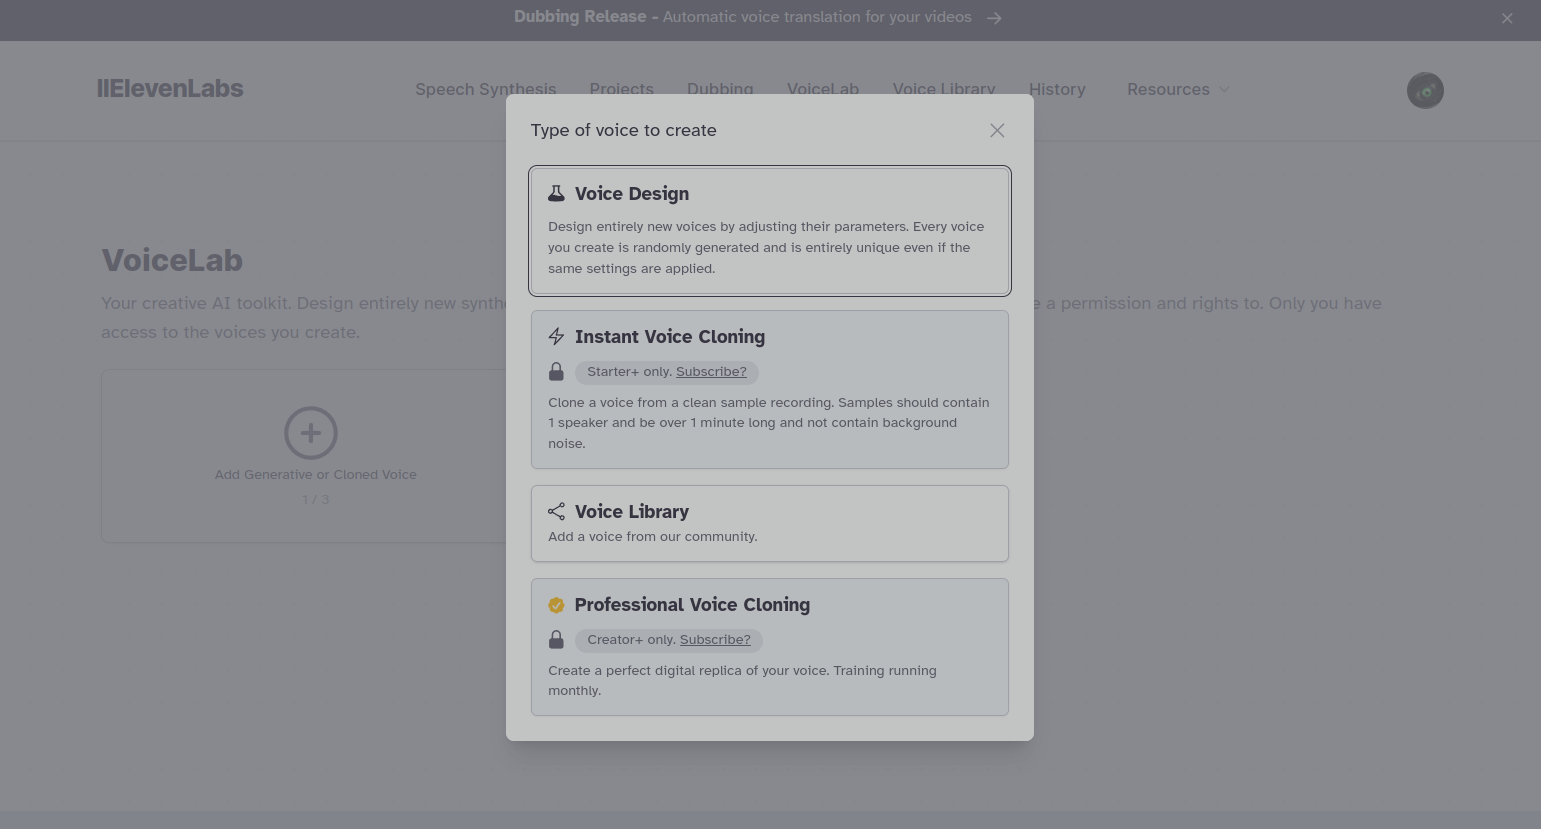
Task: Click the Type of voice to create title
Action: click(623, 130)
